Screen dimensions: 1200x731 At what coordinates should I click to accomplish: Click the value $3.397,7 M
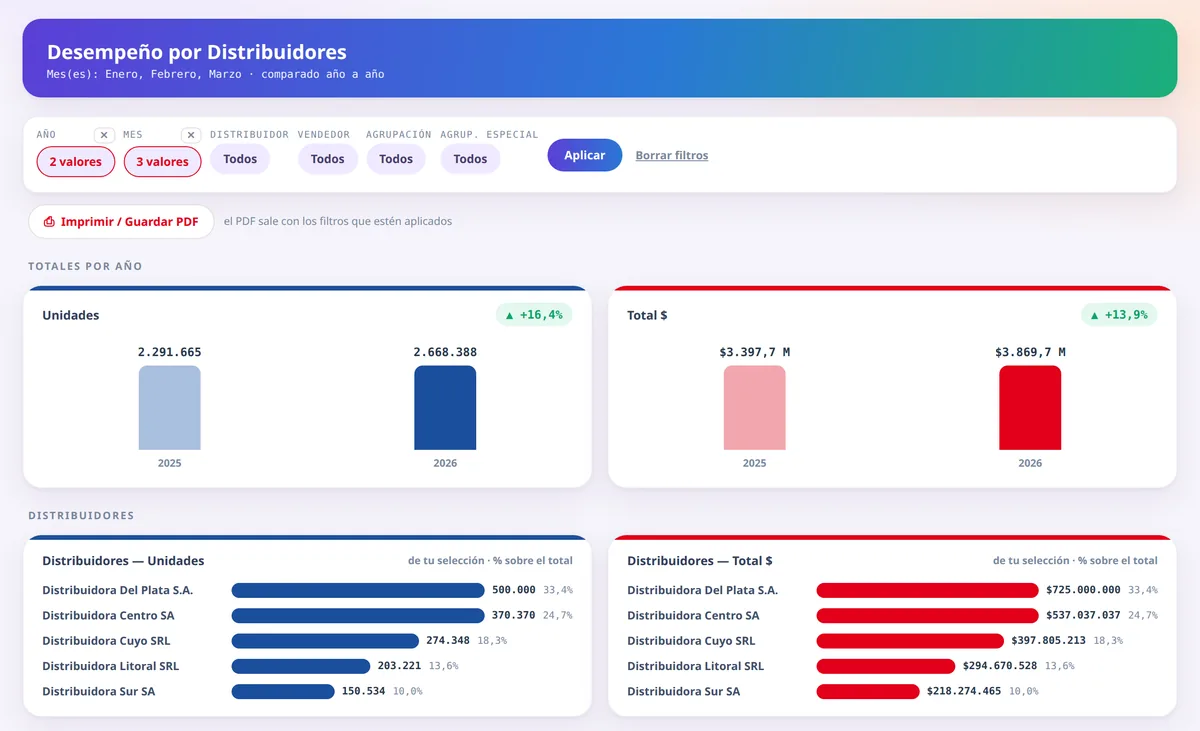(x=755, y=352)
